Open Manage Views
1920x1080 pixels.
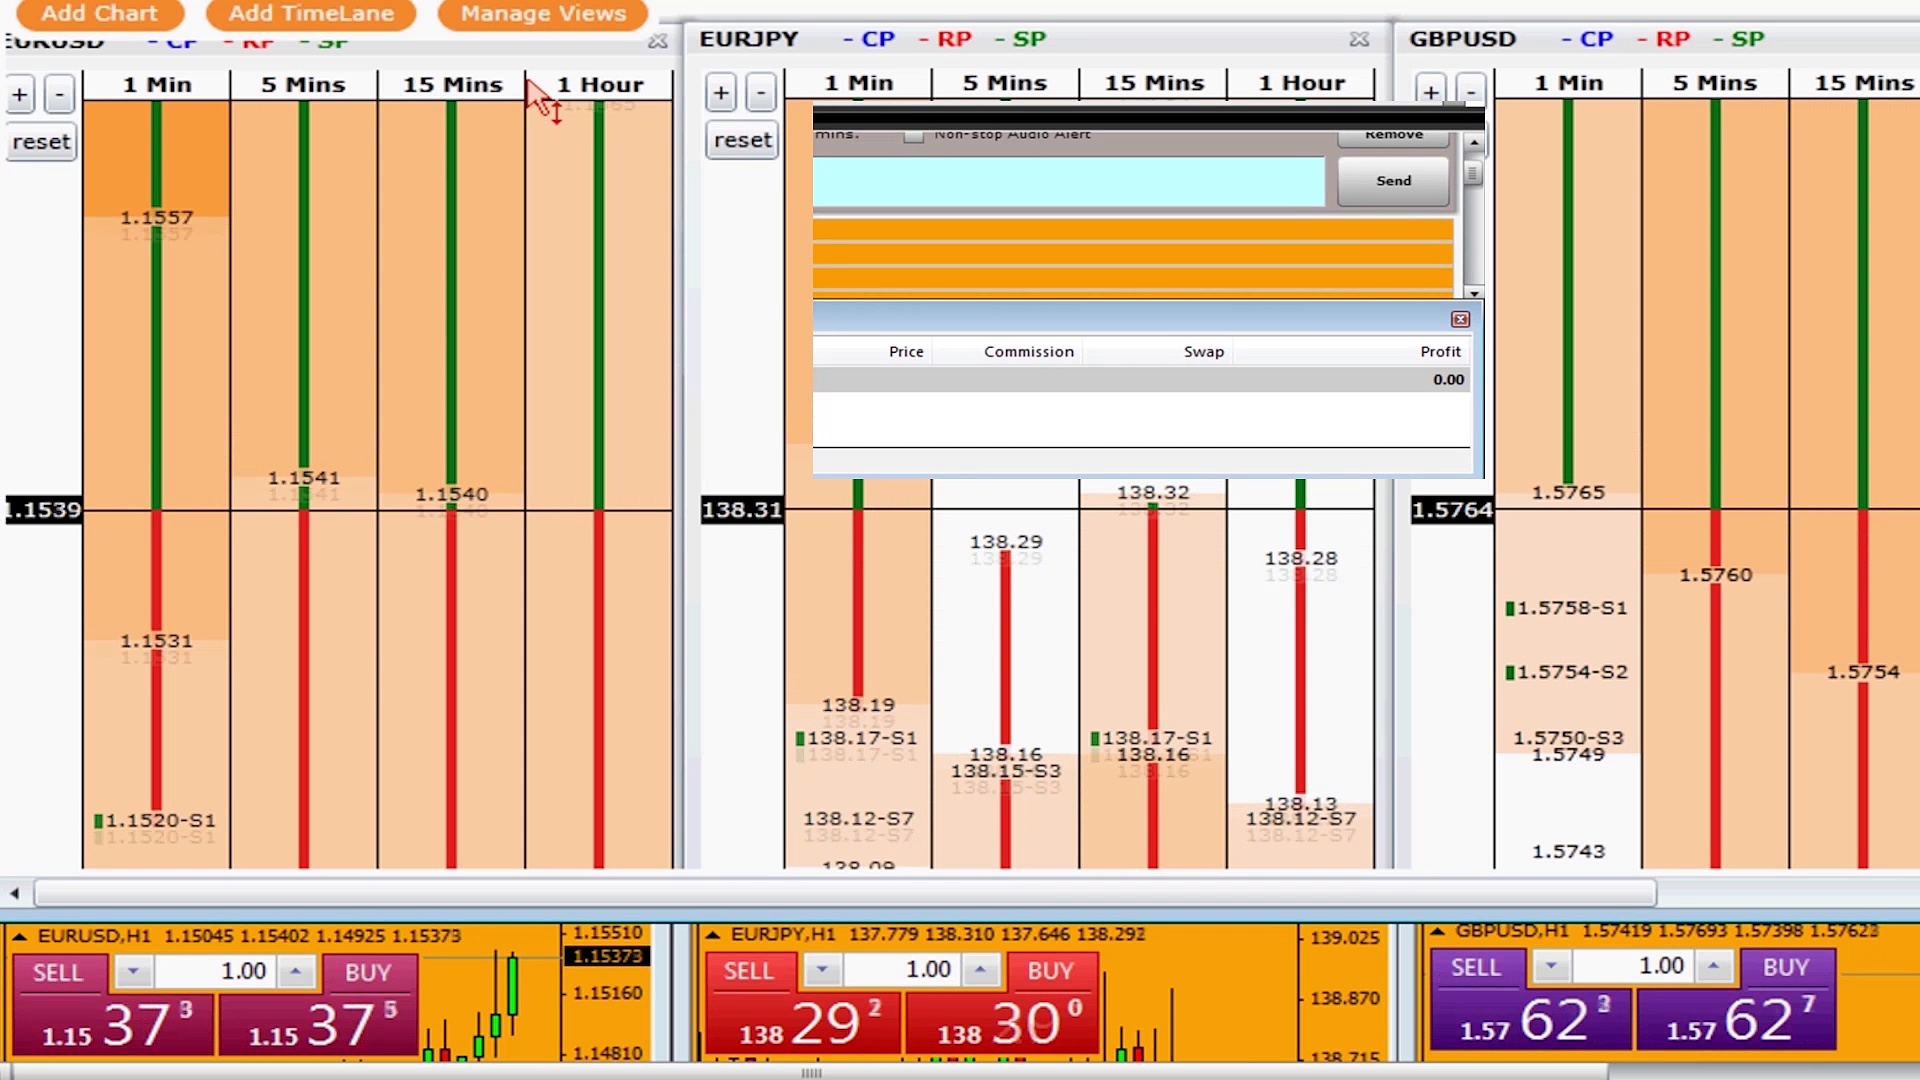pos(543,14)
